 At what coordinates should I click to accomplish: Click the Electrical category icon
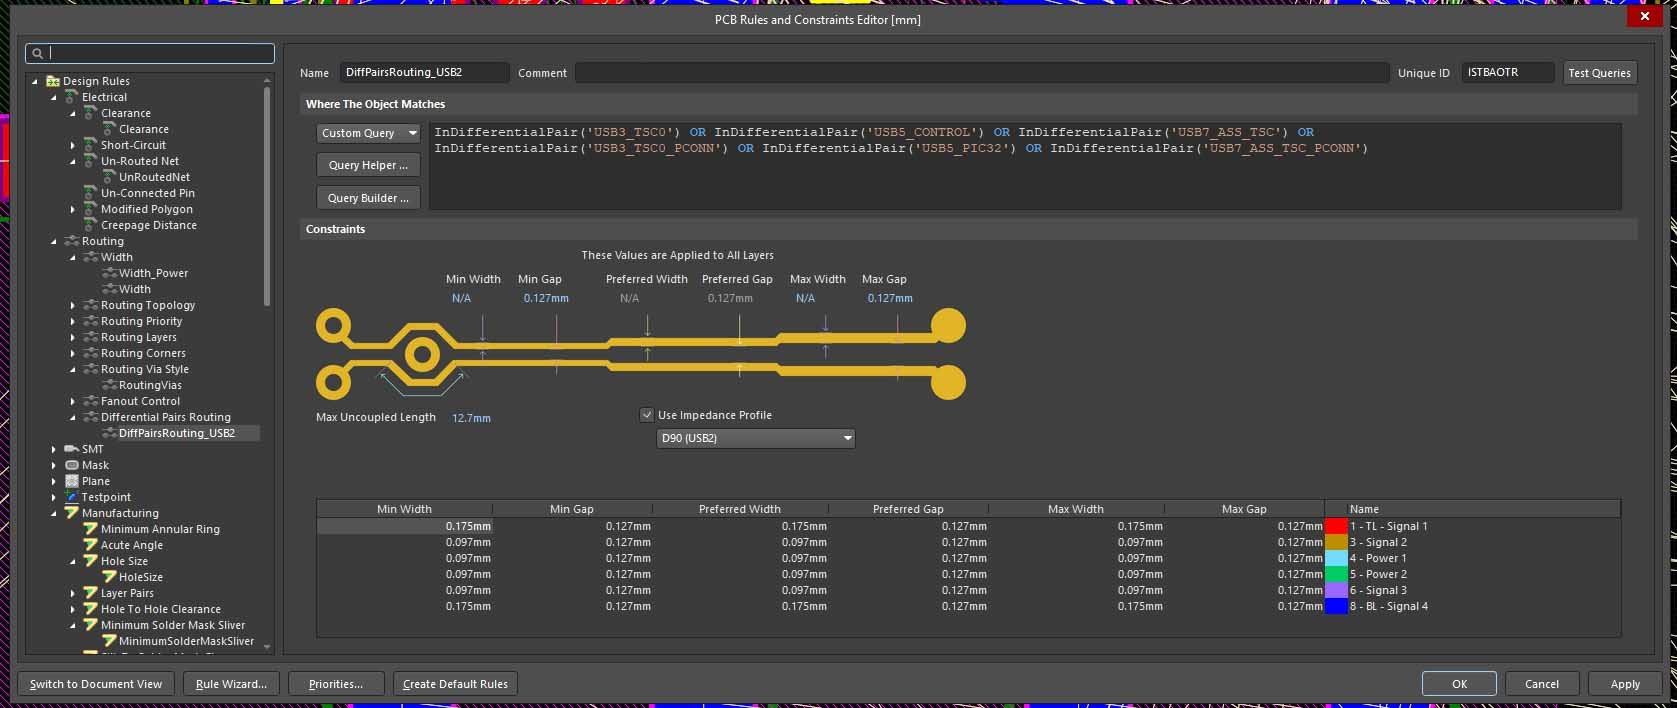71,97
